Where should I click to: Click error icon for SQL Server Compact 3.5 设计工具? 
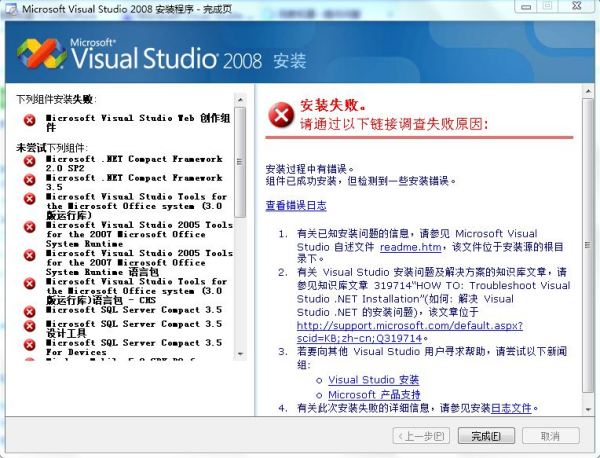29,326
